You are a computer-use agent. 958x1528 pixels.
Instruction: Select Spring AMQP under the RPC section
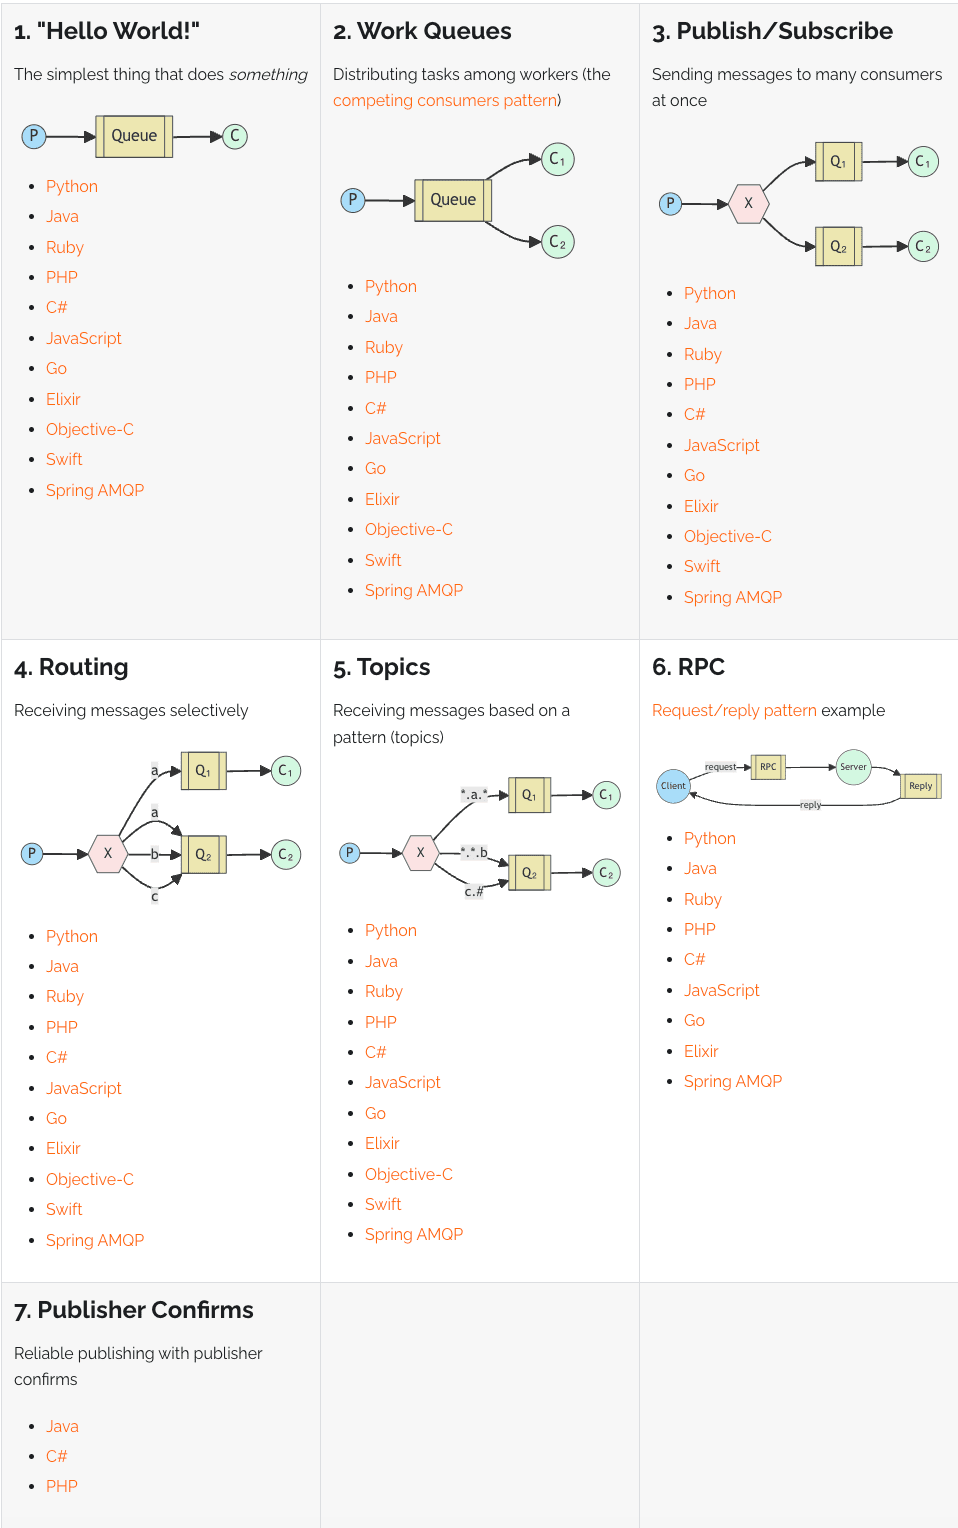pyautogui.click(x=733, y=1081)
